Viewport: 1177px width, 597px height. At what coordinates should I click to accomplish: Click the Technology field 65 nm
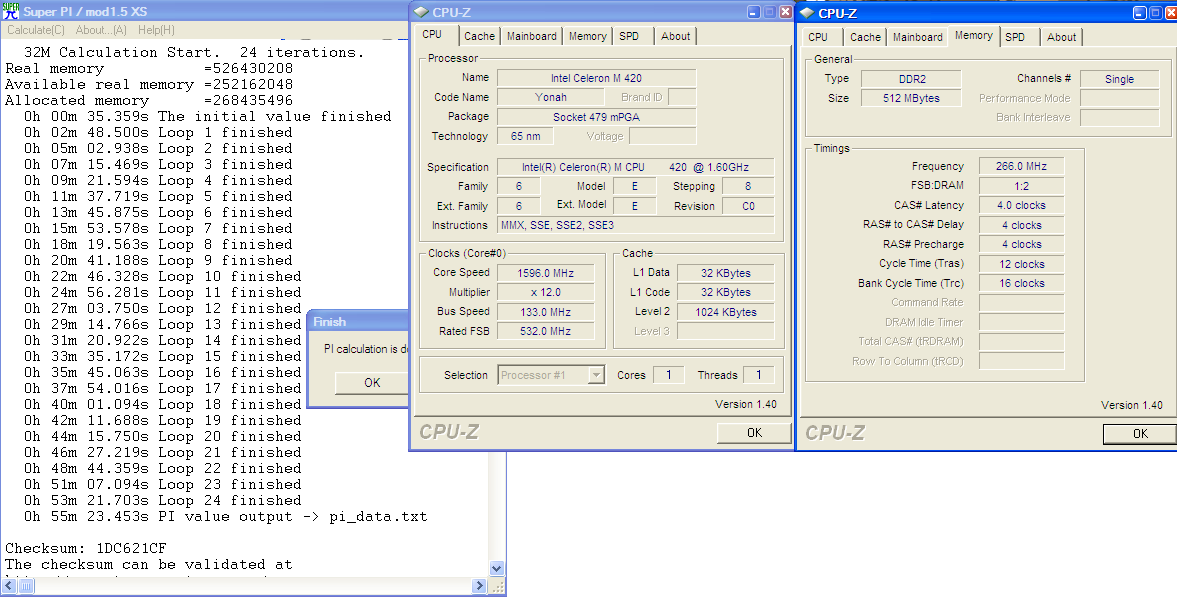pos(525,136)
